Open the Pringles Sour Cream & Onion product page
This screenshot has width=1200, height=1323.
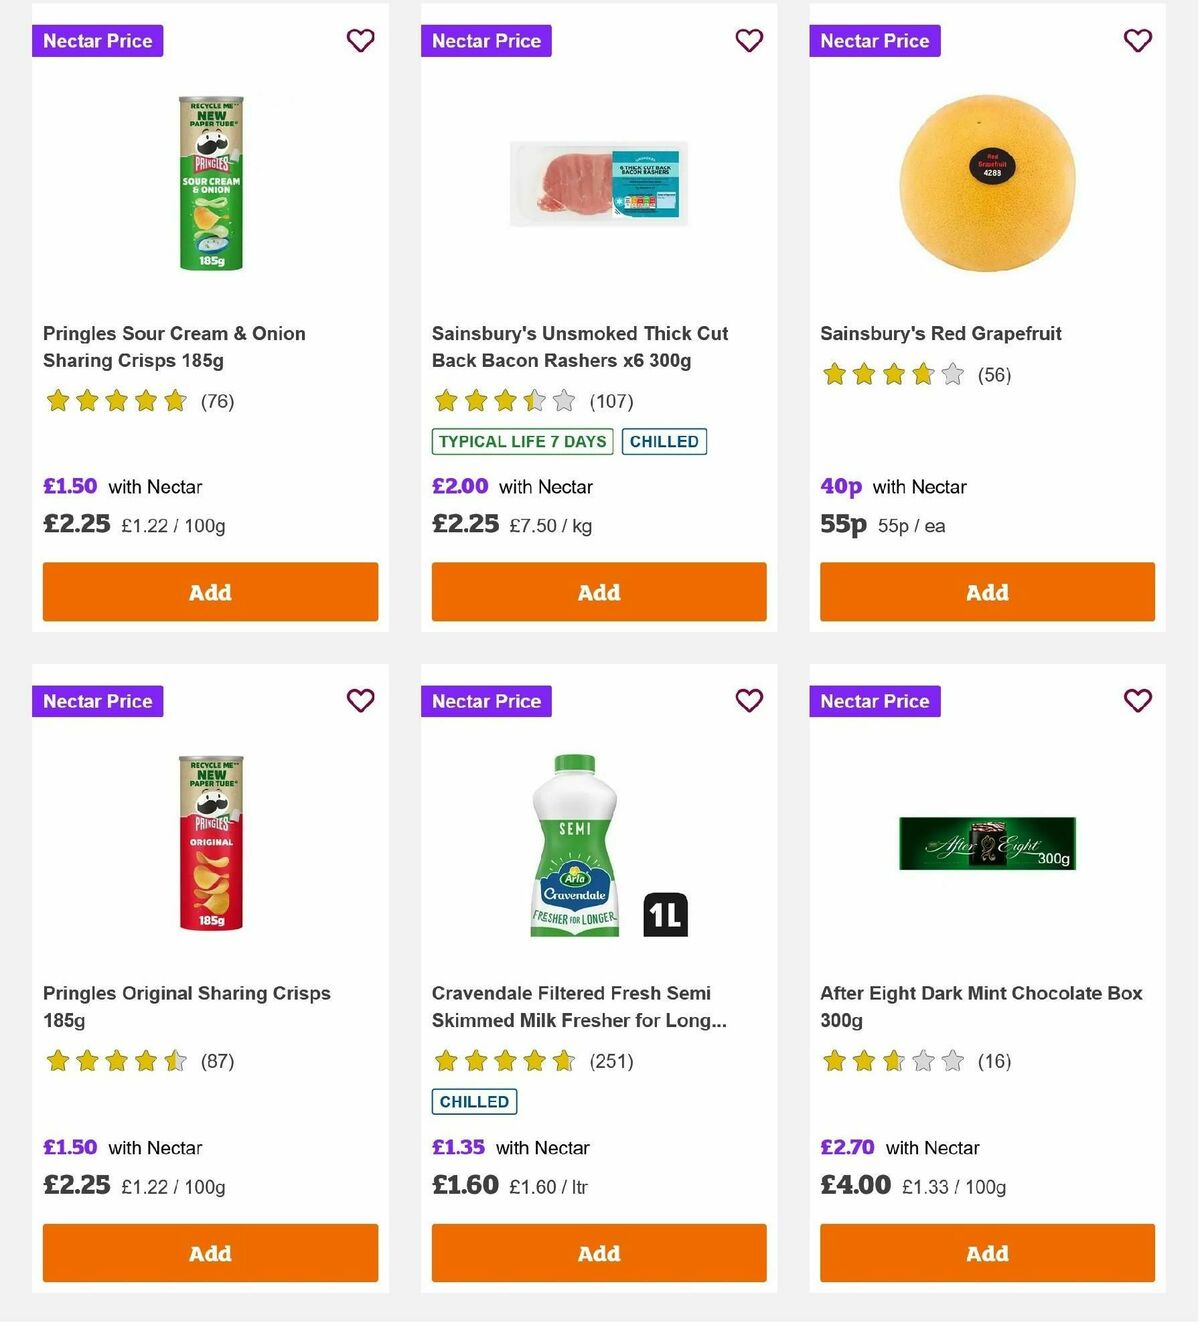pos(173,347)
